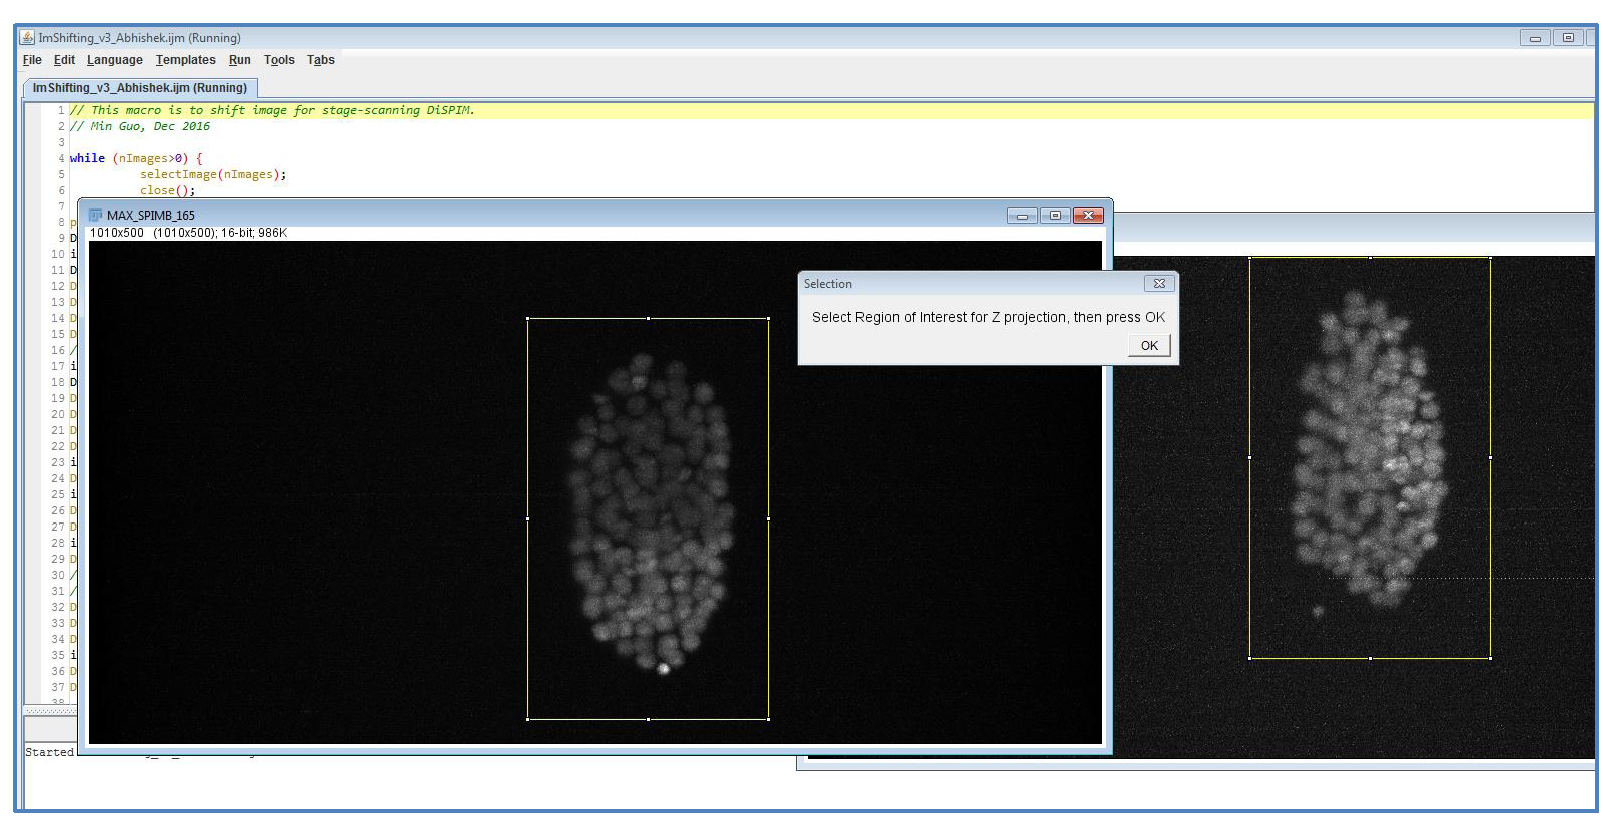Viewport: 1624px width, 831px height.
Task: Open the File menu in script editor
Action: pos(32,60)
